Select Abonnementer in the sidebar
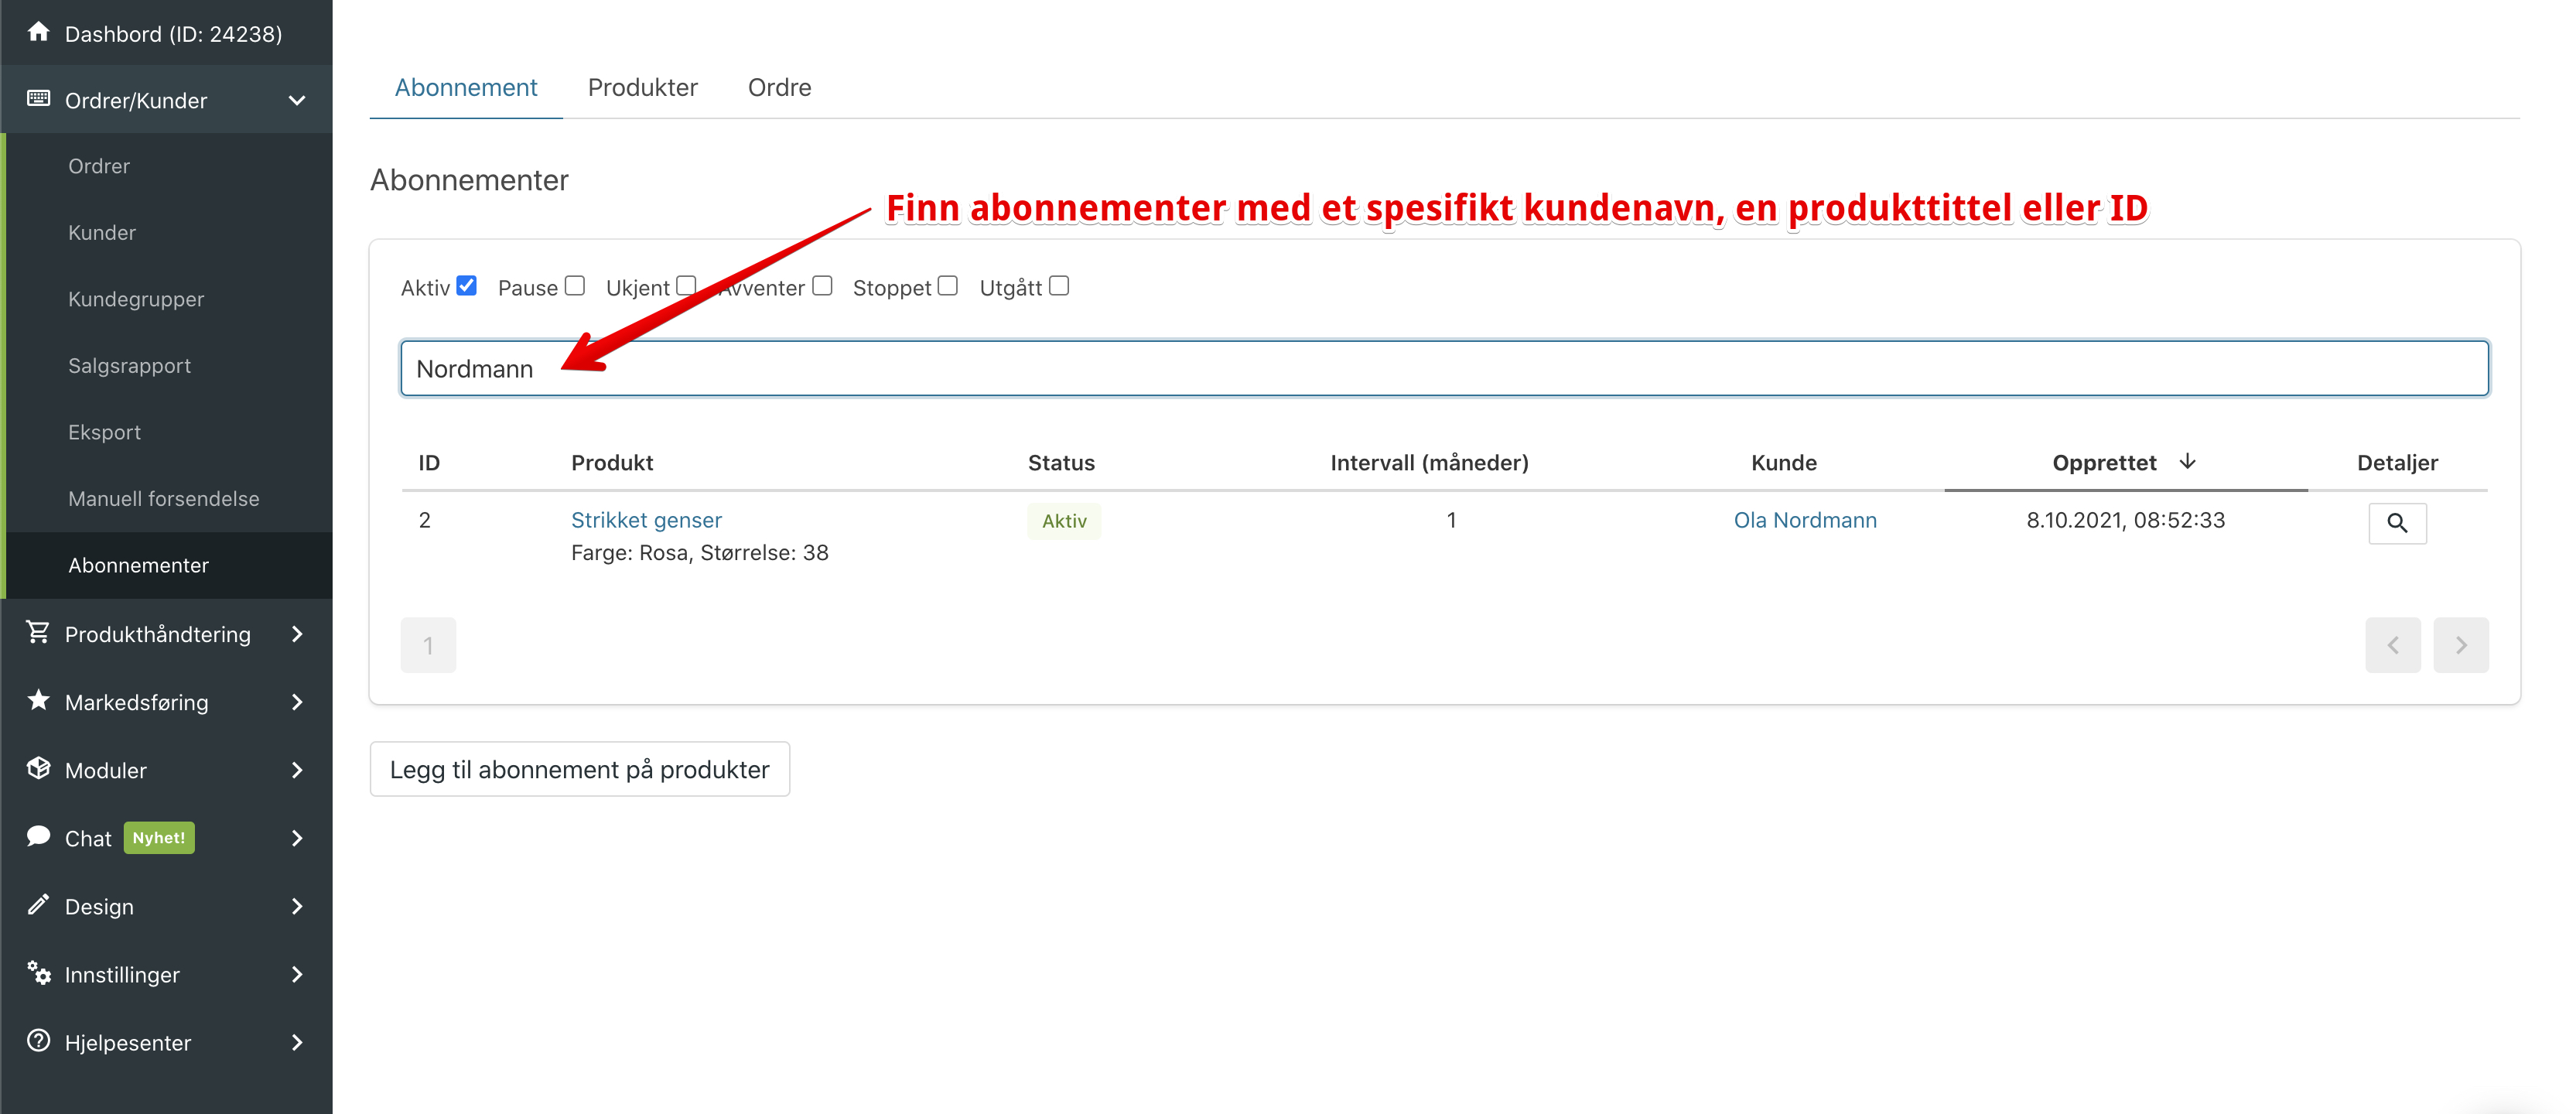Image resolution: width=2576 pixels, height=1114 pixels. tap(166, 565)
